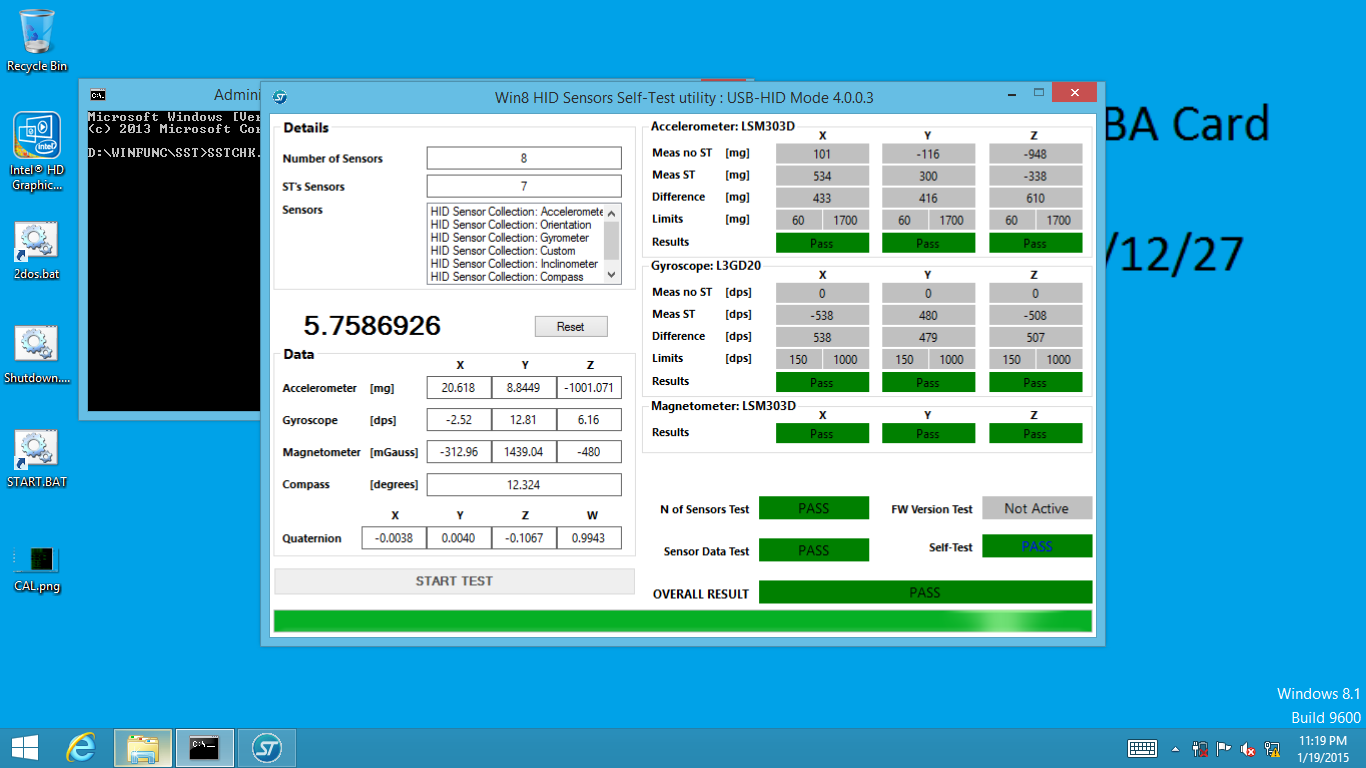Click the N of Sensors Test PASS indicator
Image resolution: width=1366 pixels, height=768 pixels.
click(814, 508)
